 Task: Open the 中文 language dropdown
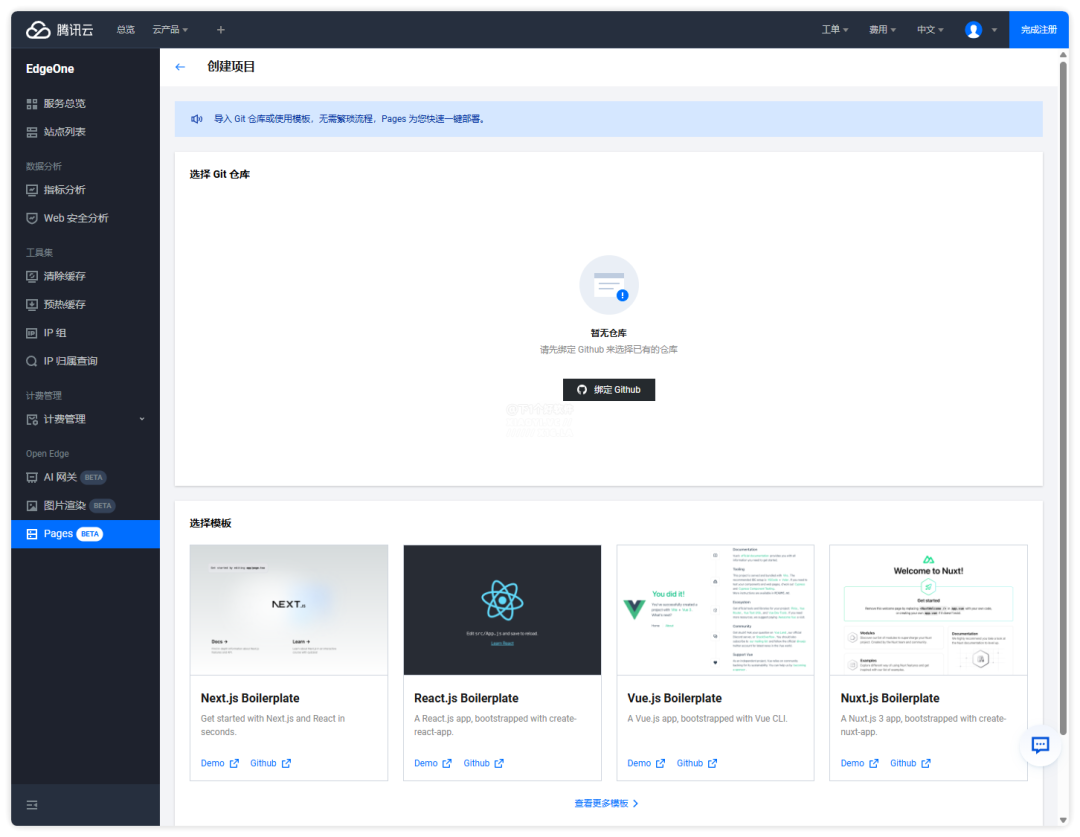(930, 30)
